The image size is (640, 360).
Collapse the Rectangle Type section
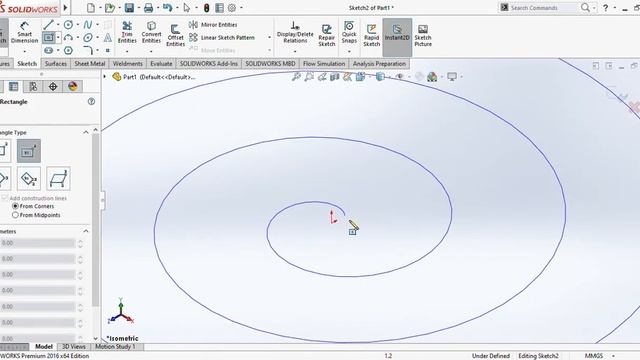(x=86, y=133)
